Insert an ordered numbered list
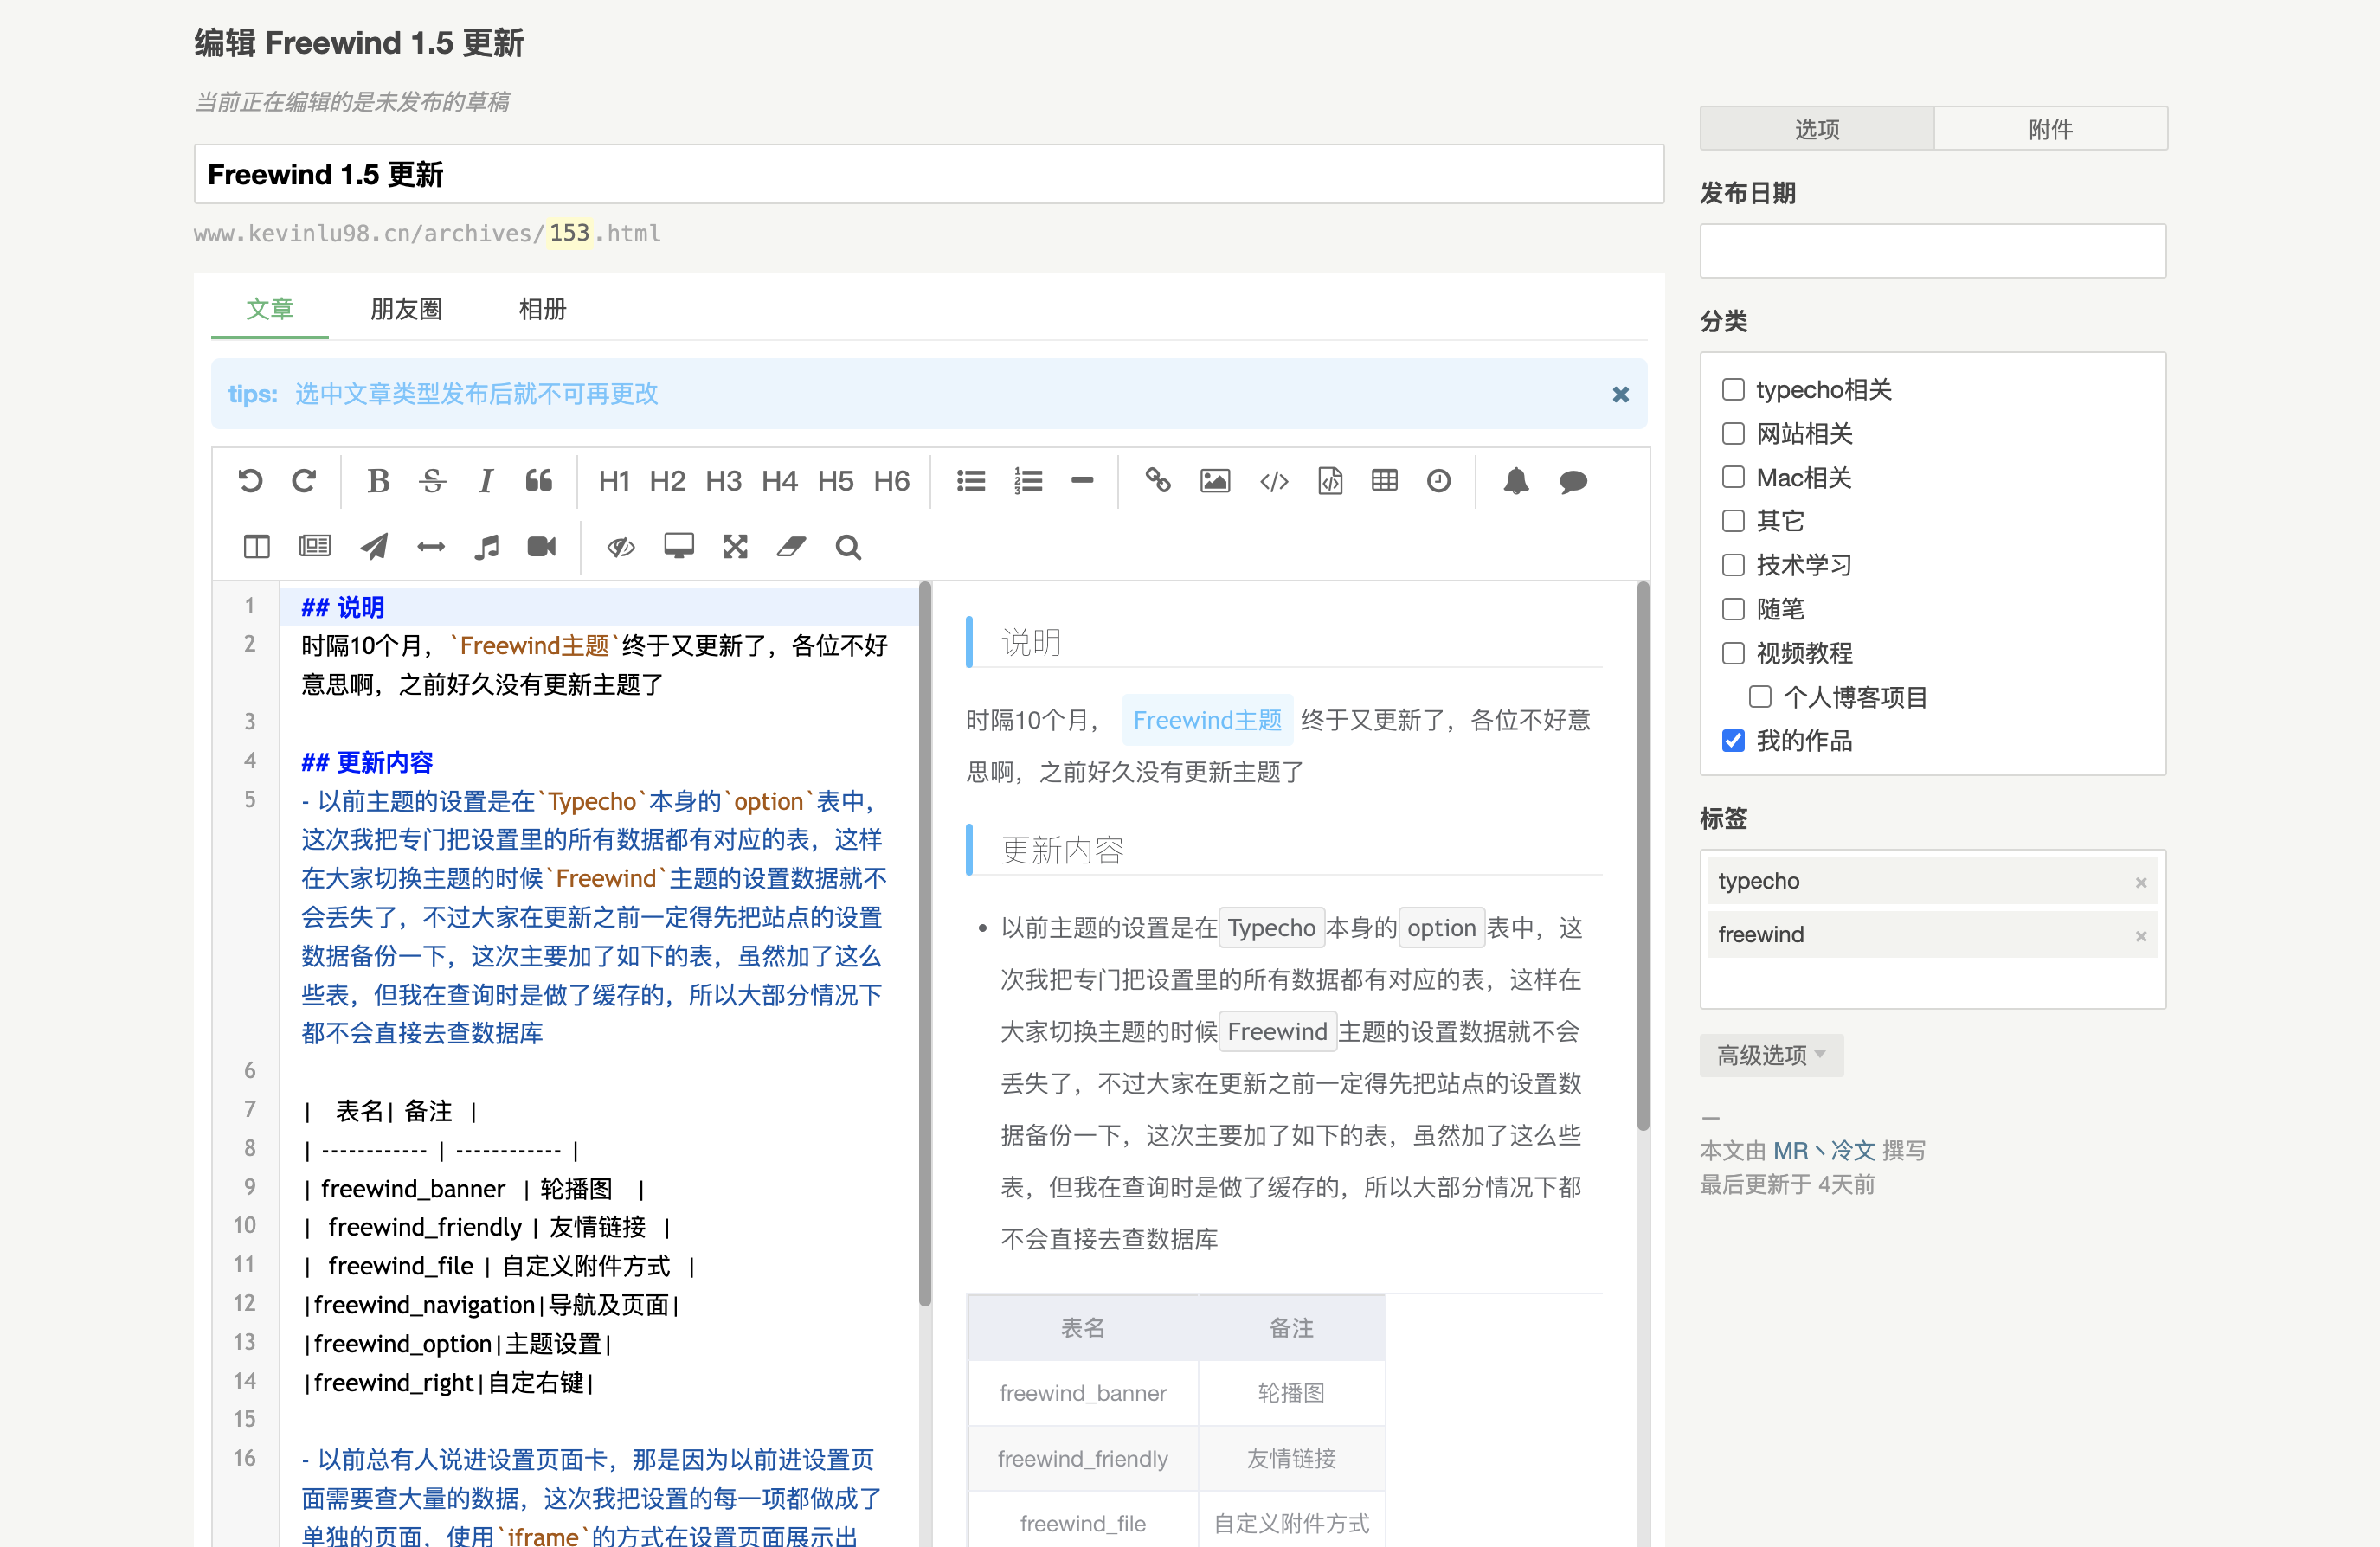Image resolution: width=2380 pixels, height=1547 pixels. tap(1027, 481)
